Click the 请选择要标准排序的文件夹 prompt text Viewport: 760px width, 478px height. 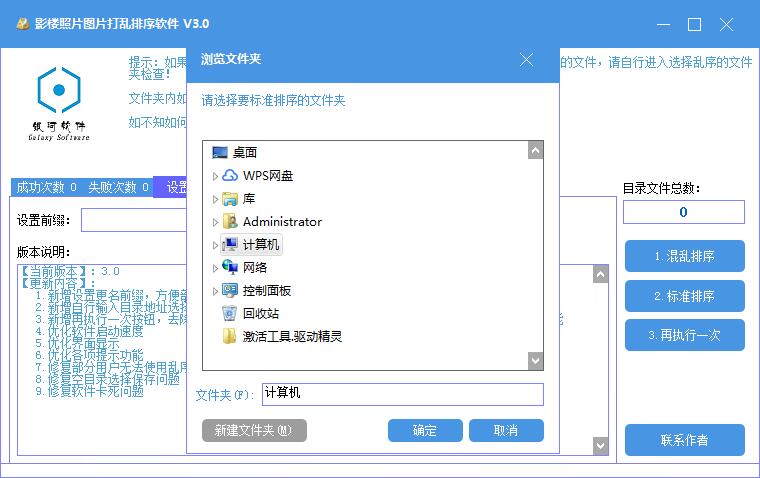coord(273,100)
